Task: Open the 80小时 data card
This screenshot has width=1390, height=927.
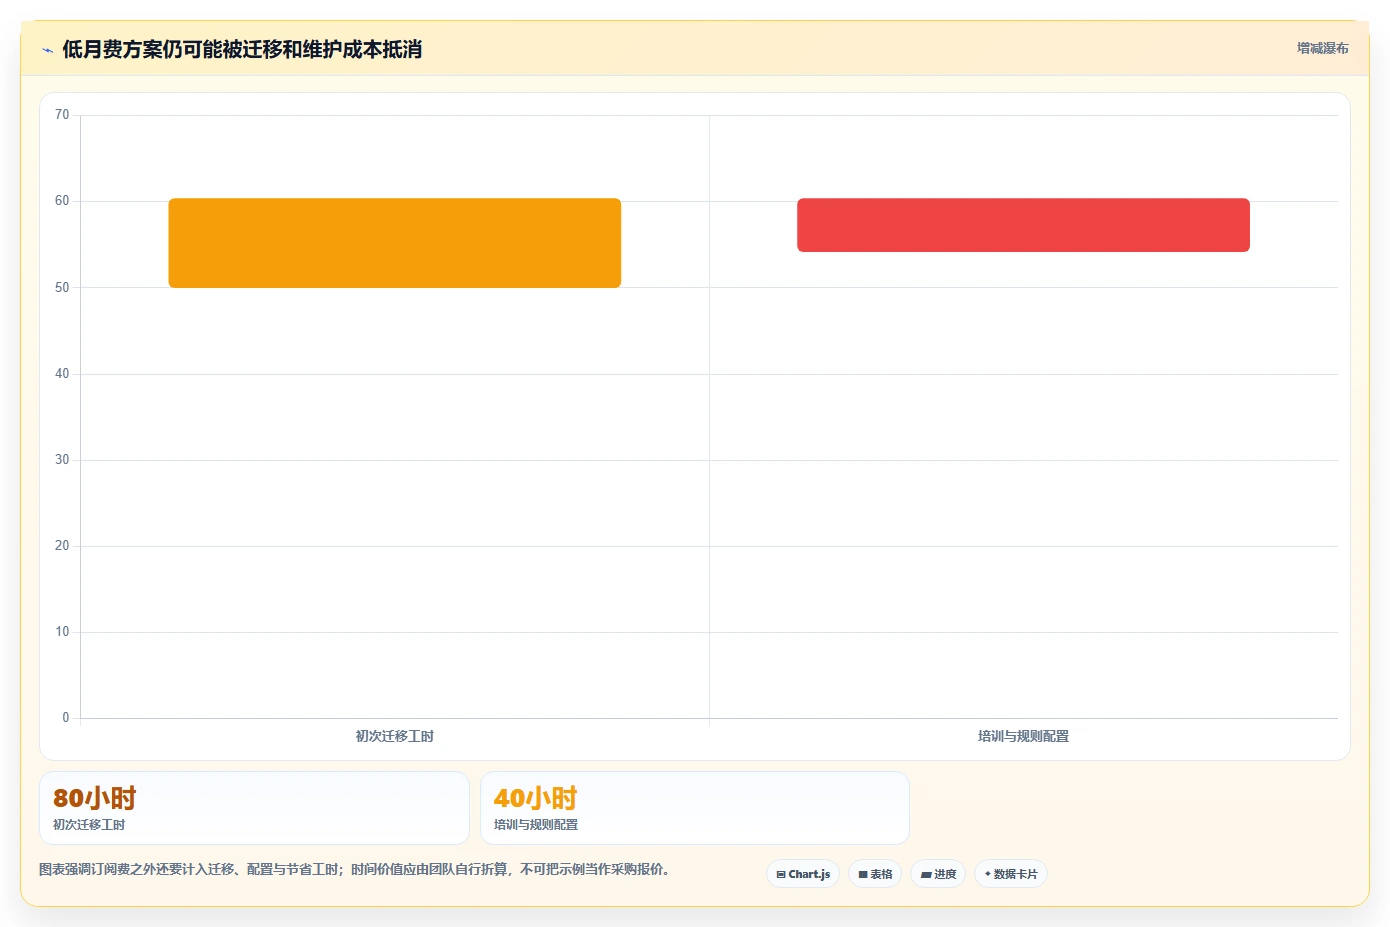Action: (254, 808)
